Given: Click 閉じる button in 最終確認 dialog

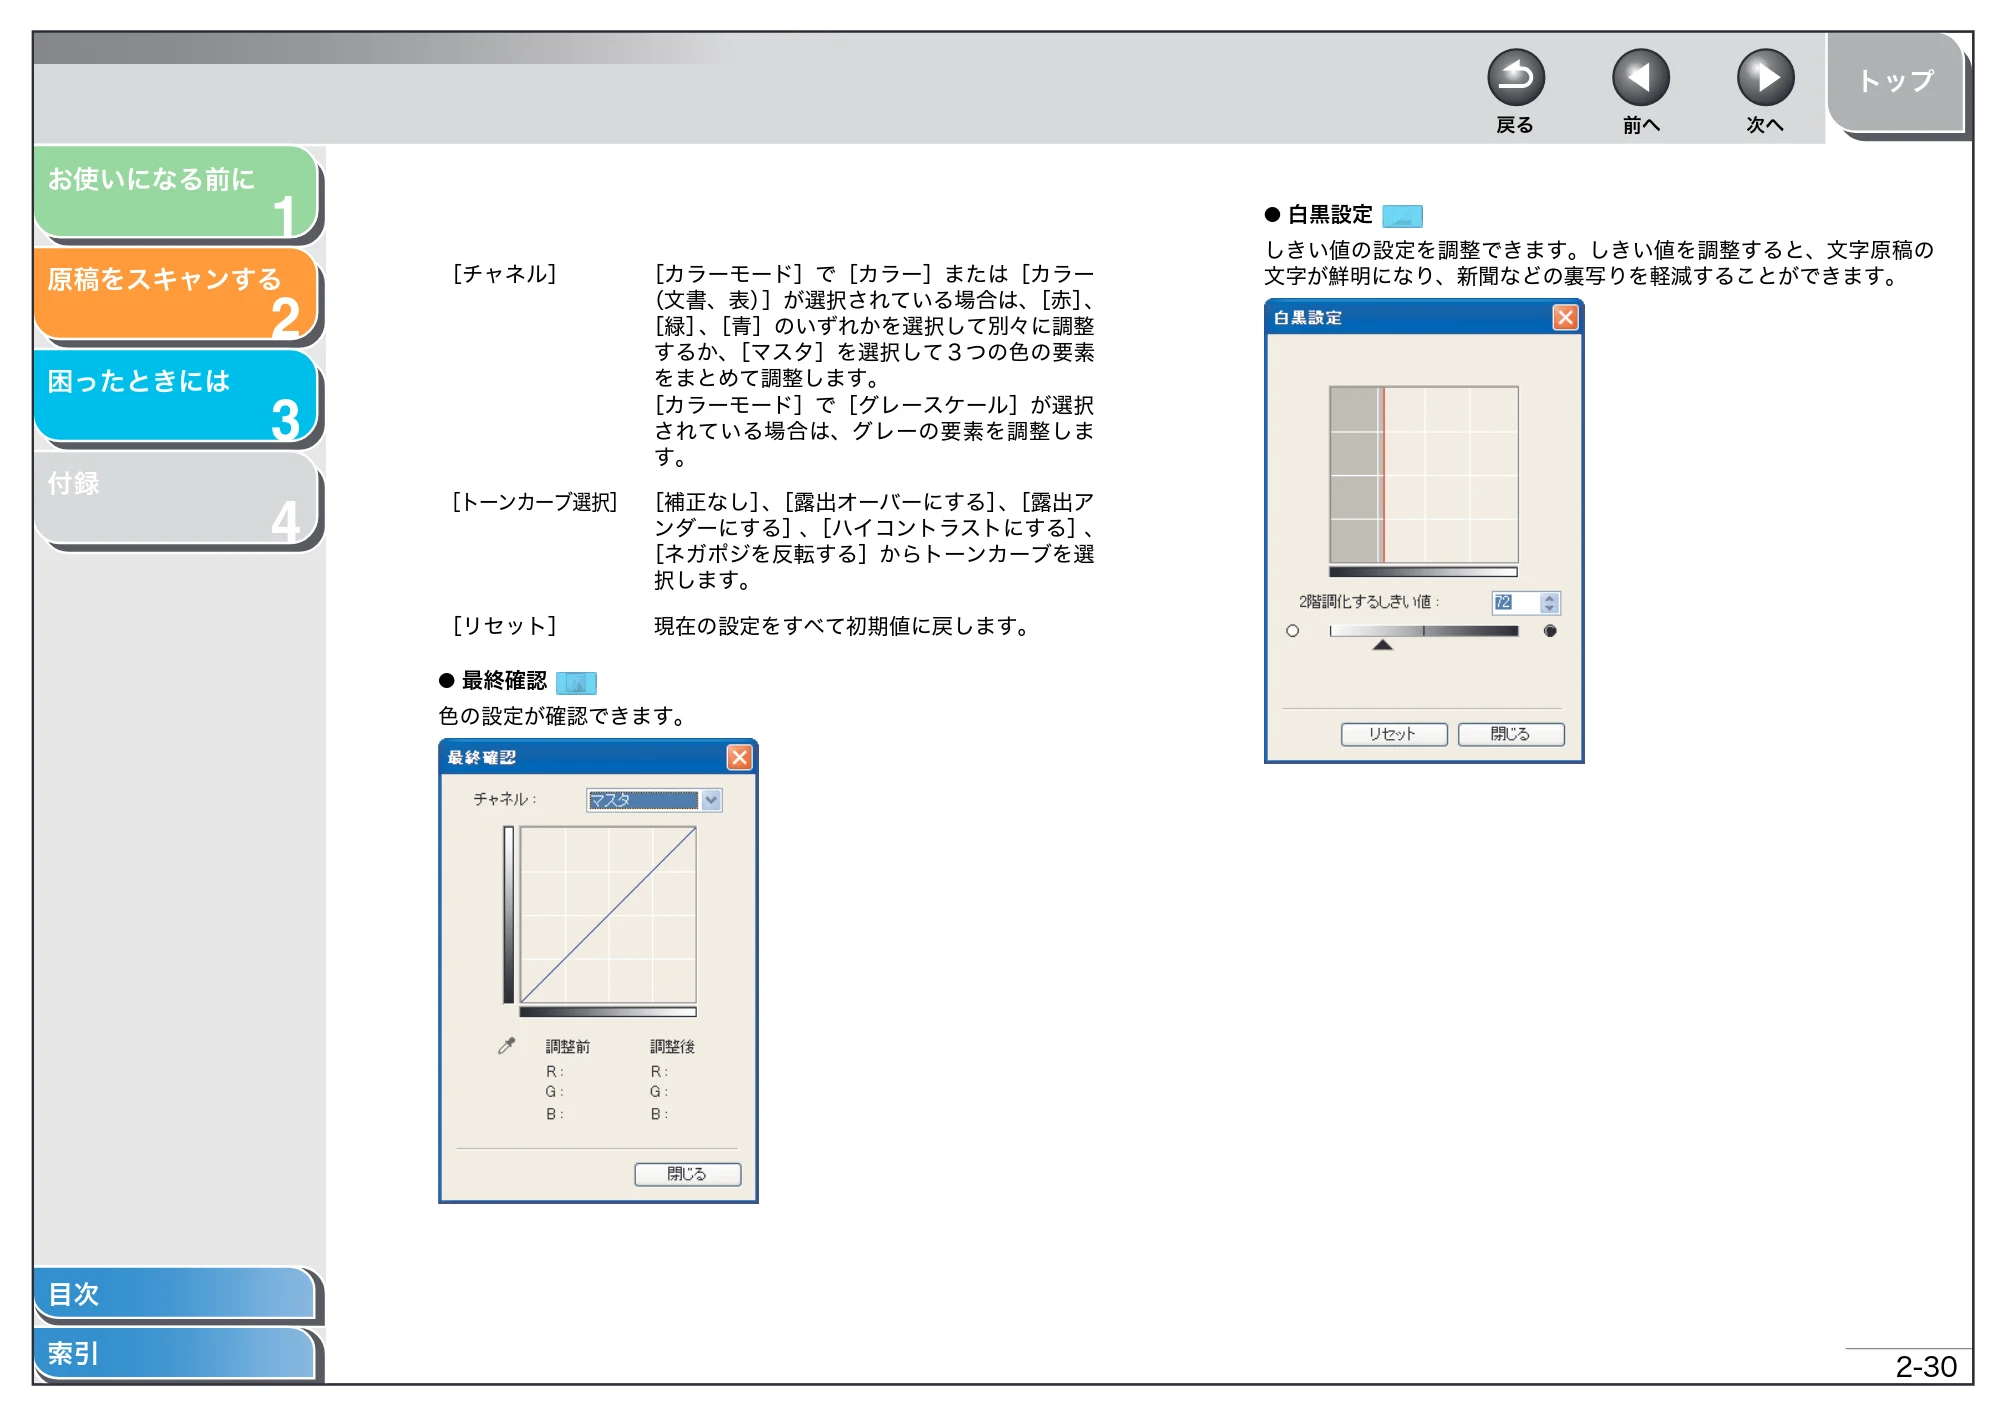Looking at the screenshot, I should (x=688, y=1174).
